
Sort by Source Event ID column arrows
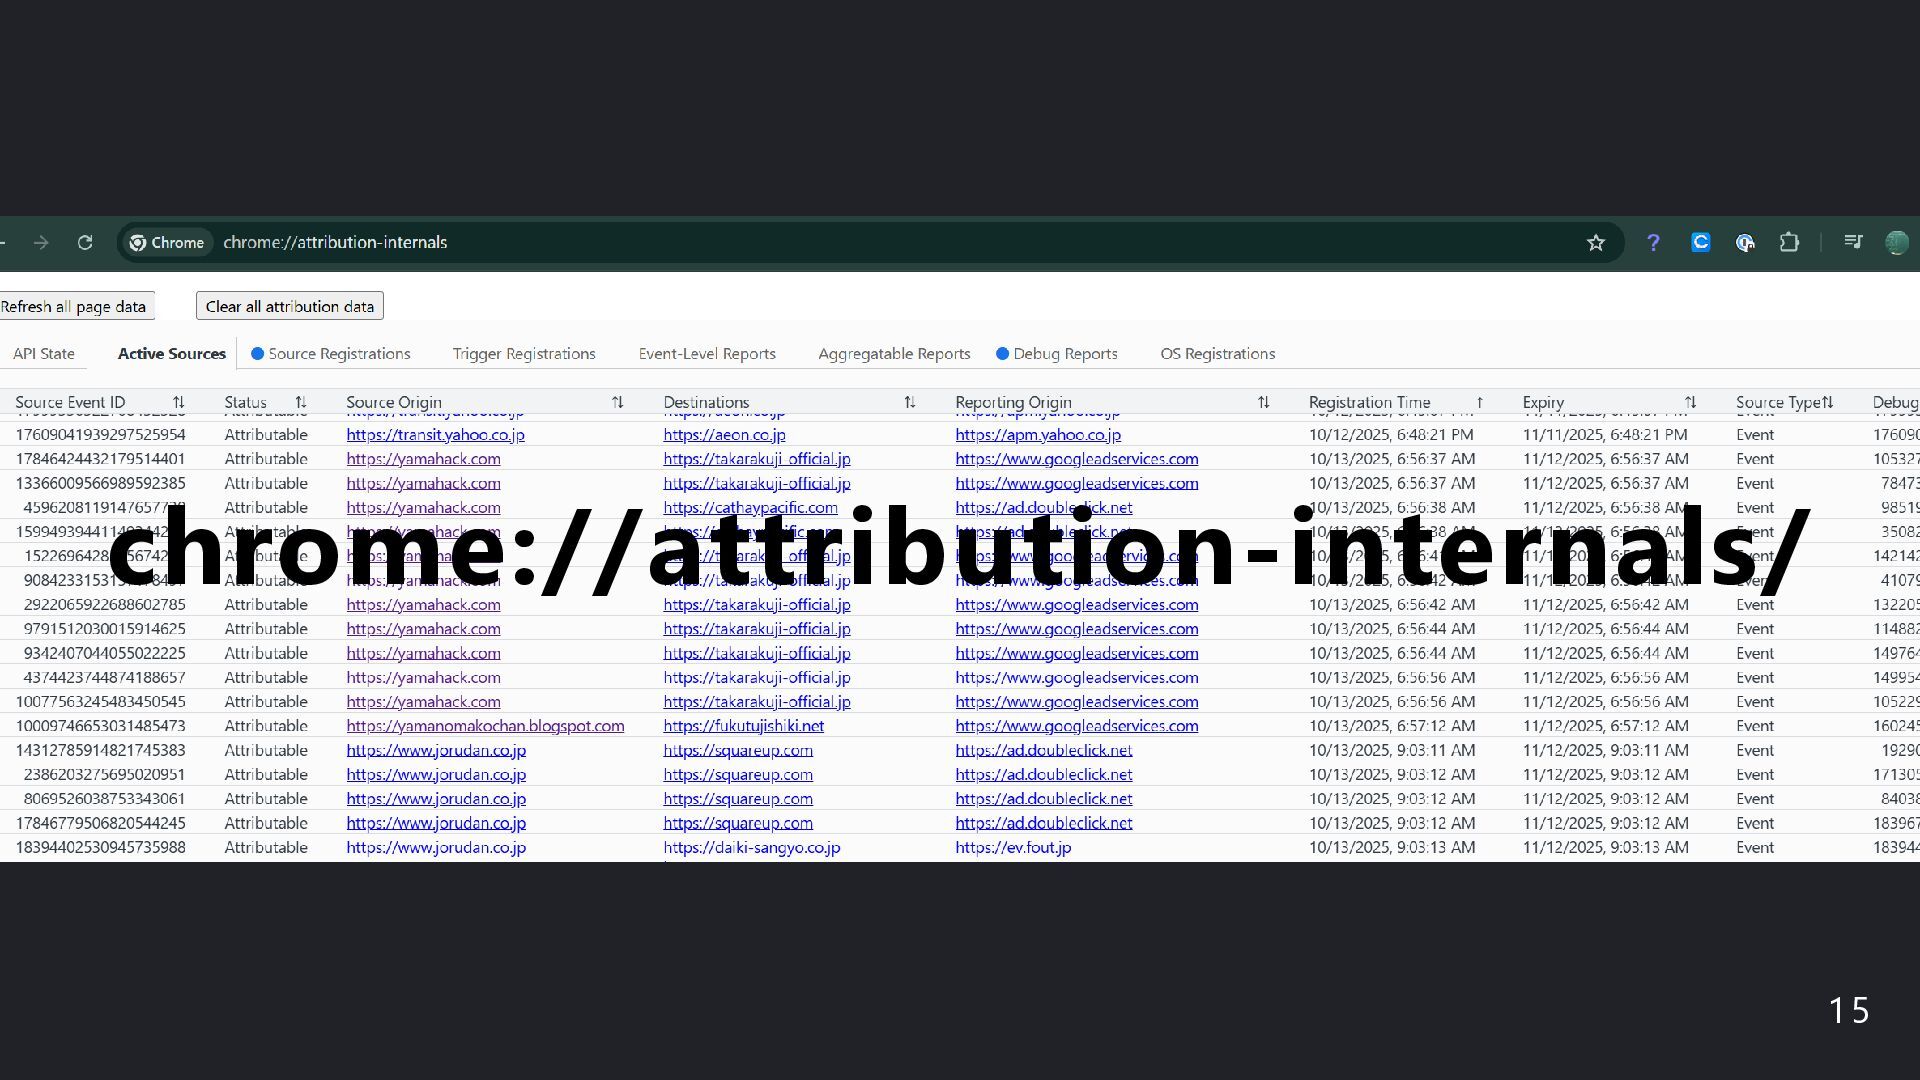[x=179, y=402]
